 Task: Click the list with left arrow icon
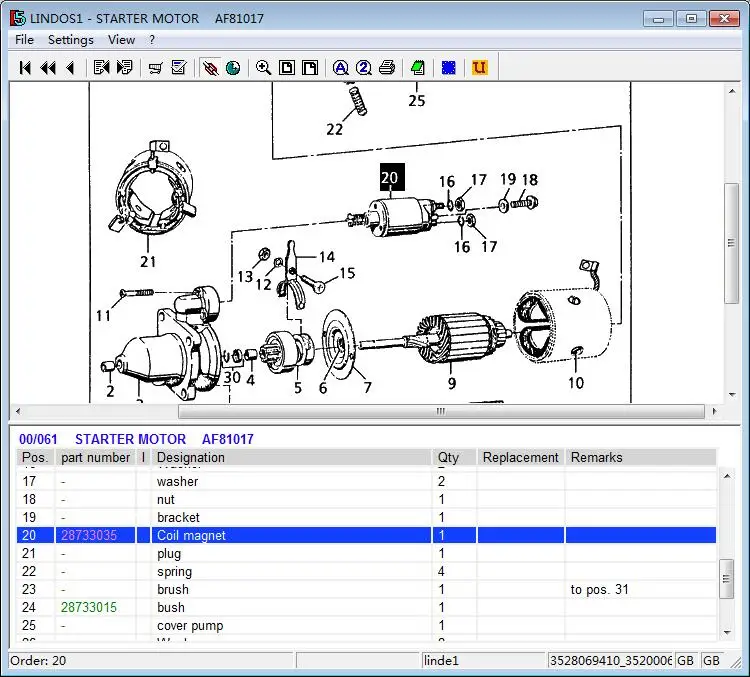click(101, 67)
